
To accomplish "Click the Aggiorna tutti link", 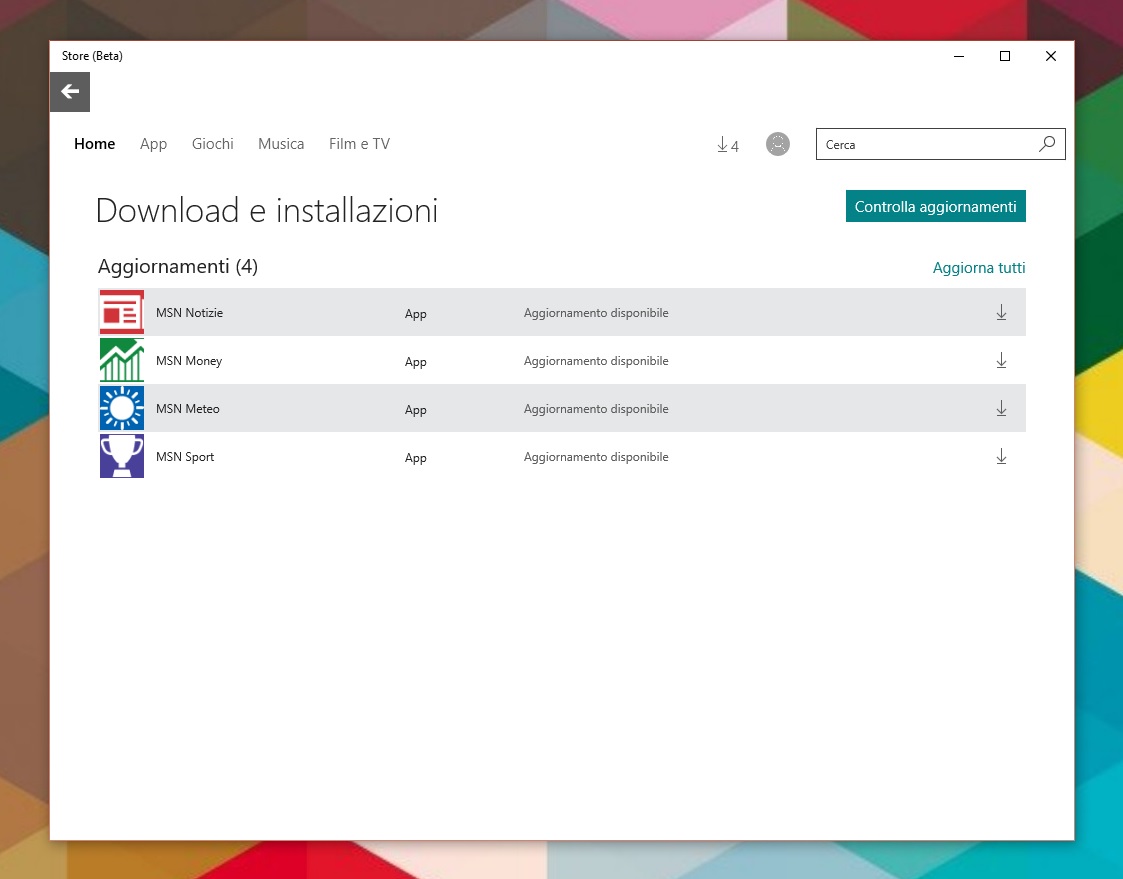I will [979, 268].
